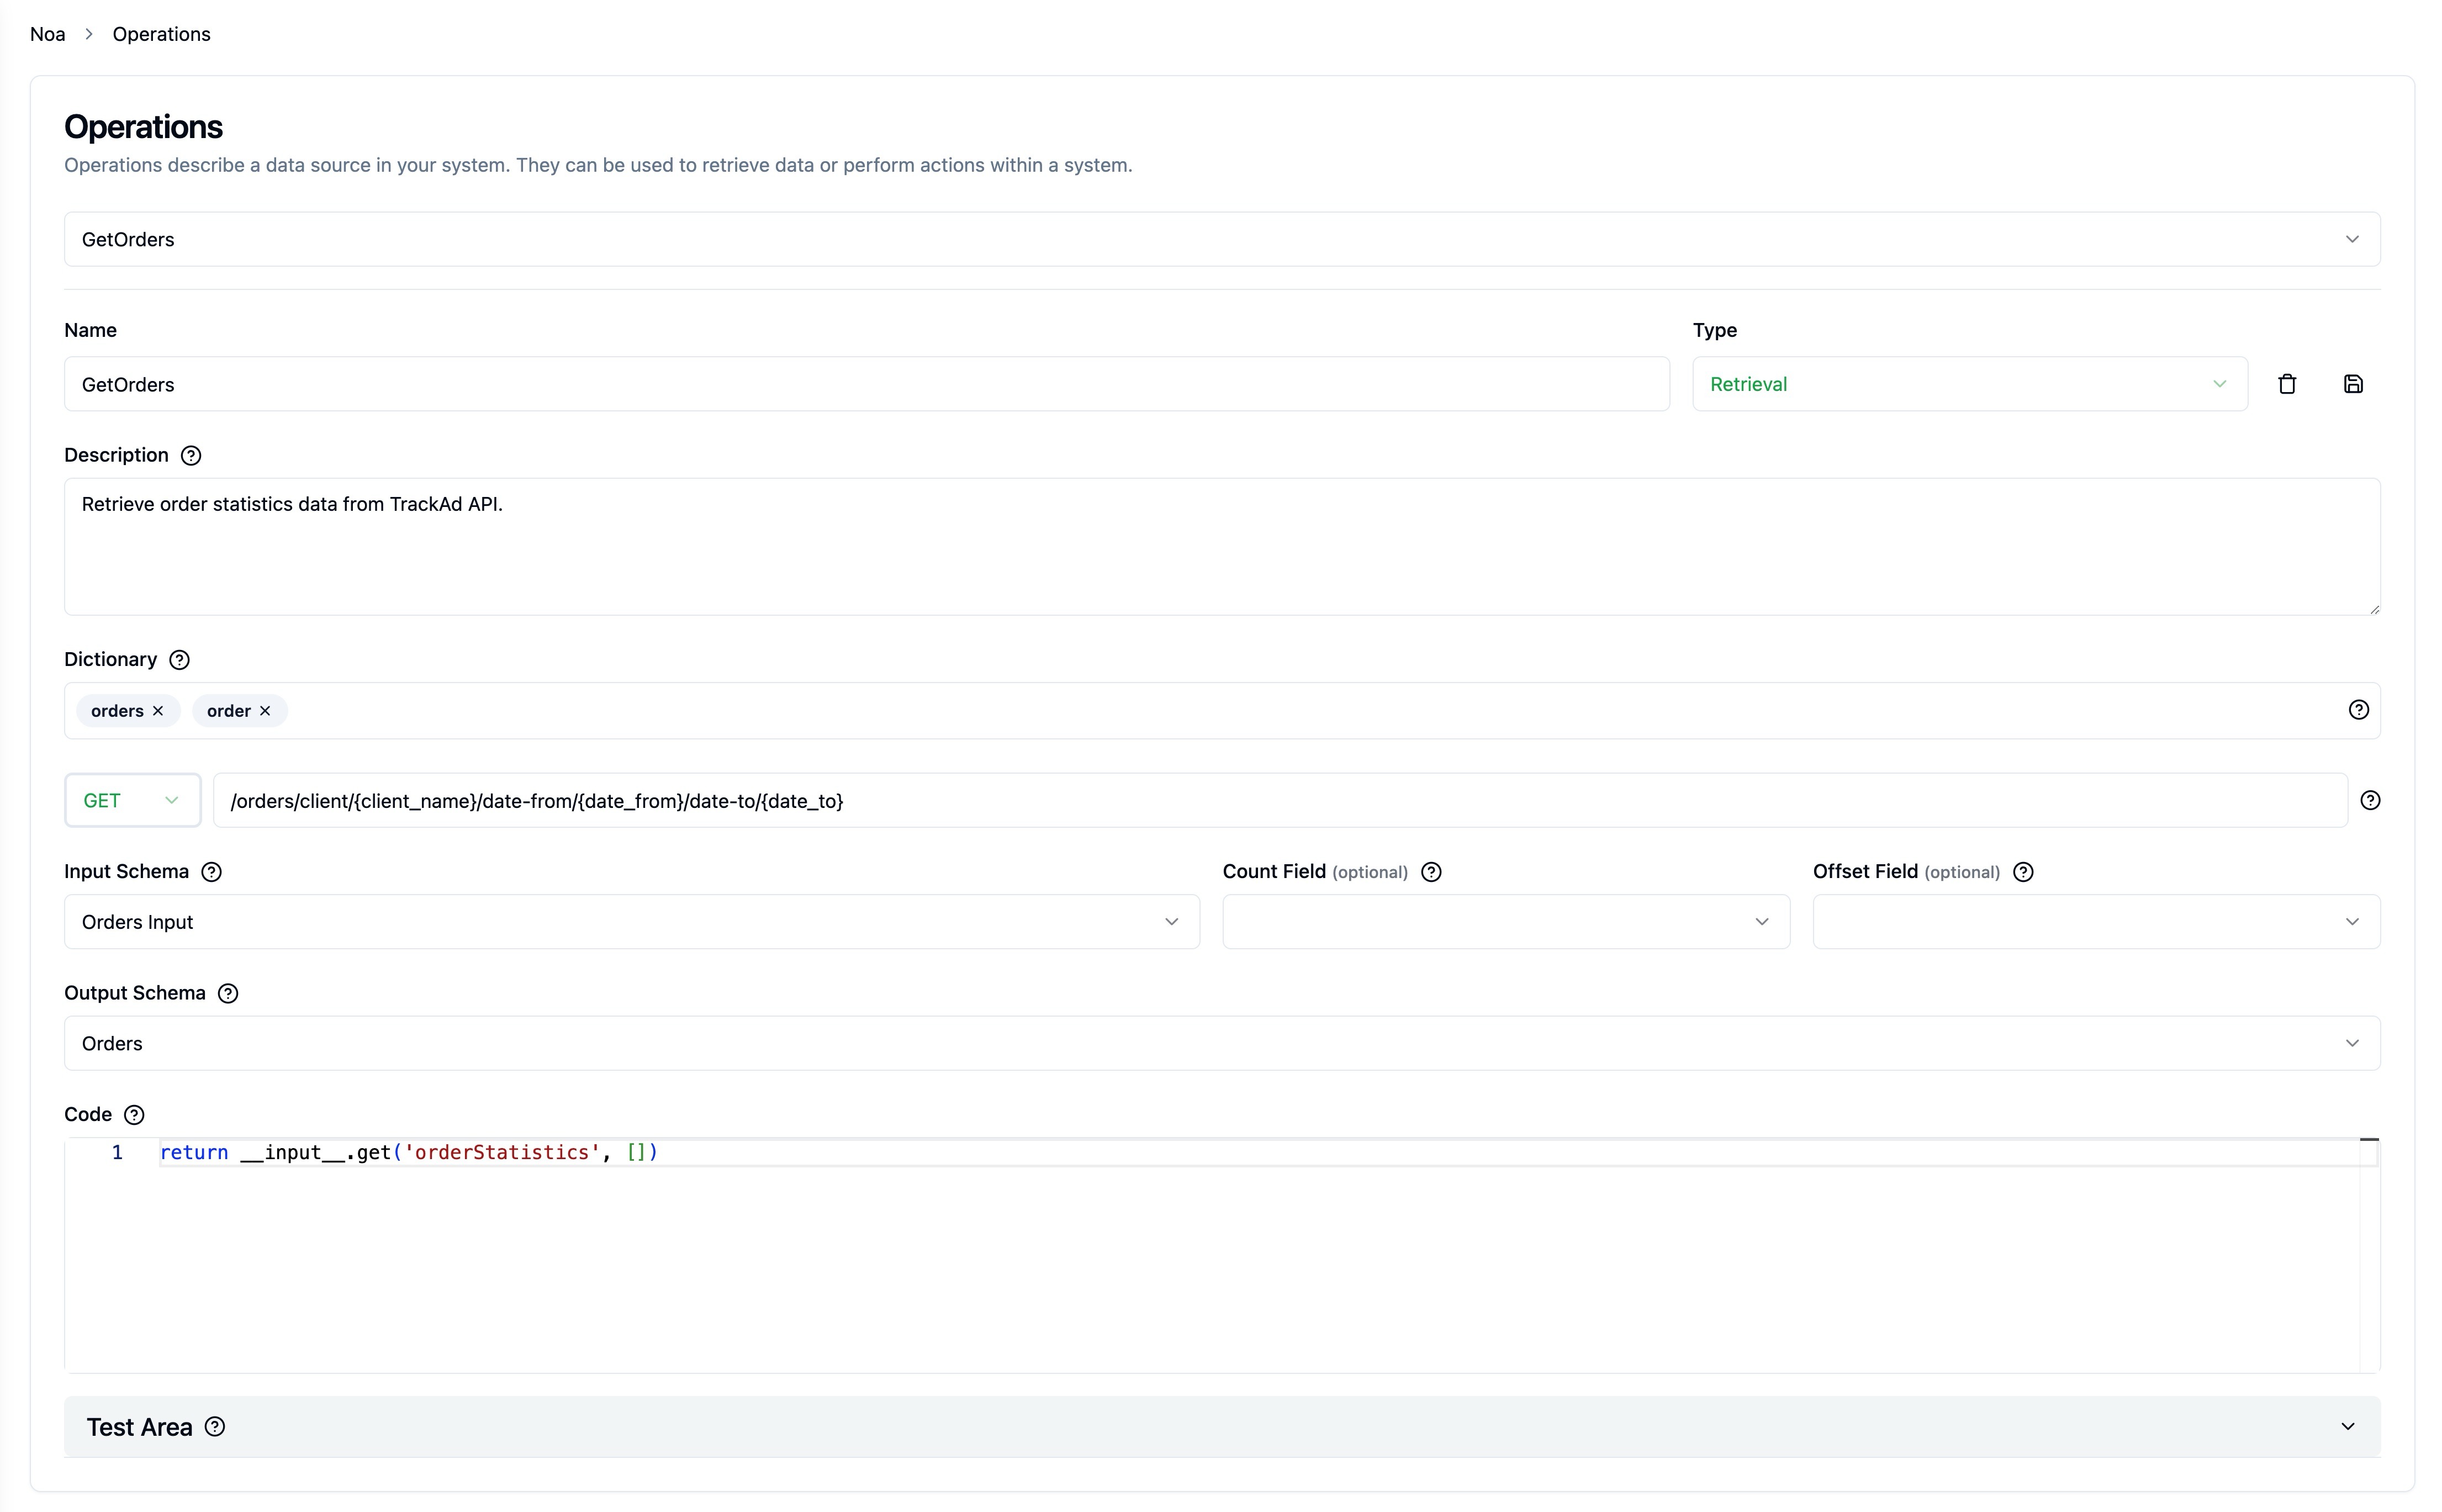Open Description help question icon
The height and width of the screenshot is (1512, 2442).
191,456
